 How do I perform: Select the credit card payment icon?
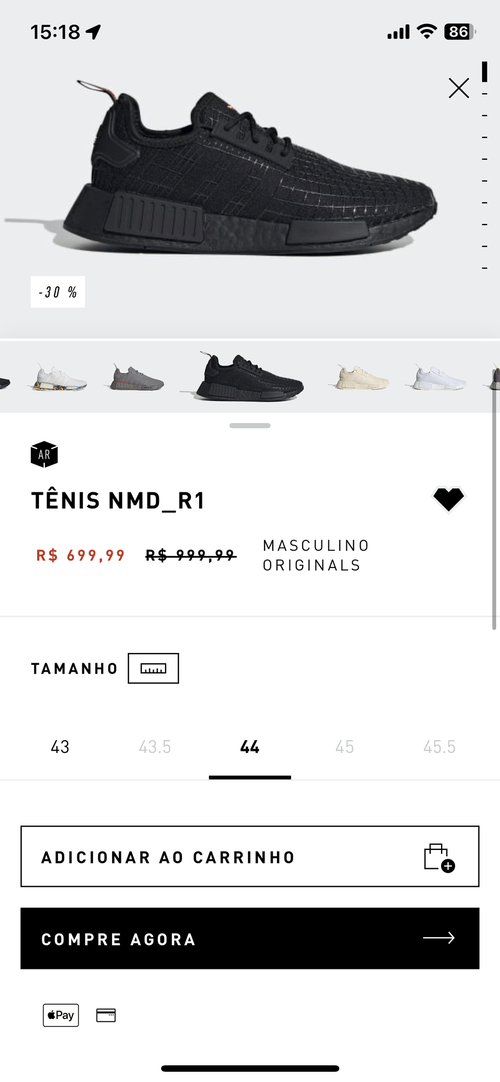(x=106, y=1015)
